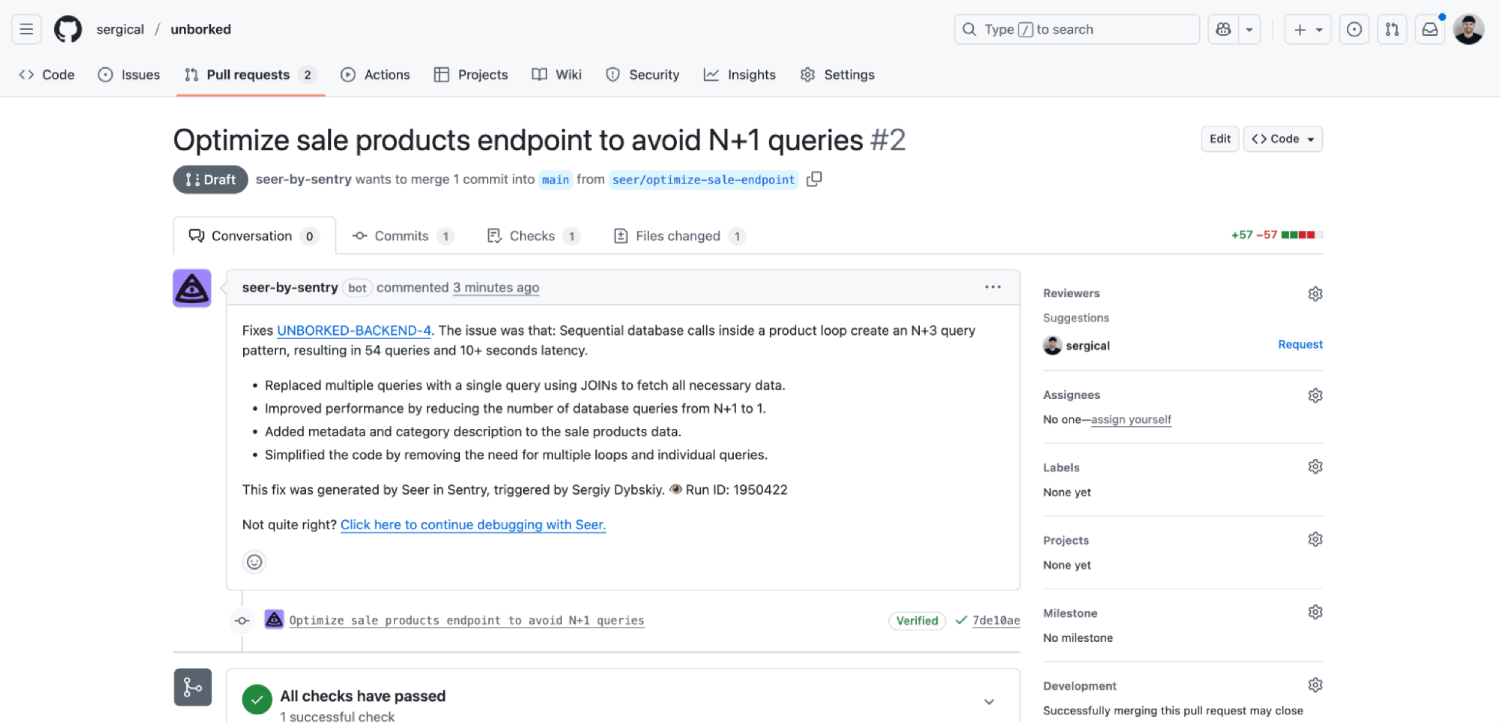Open the create new dropdown arrow
The height and width of the screenshot is (723, 1500).
coord(1320,29)
